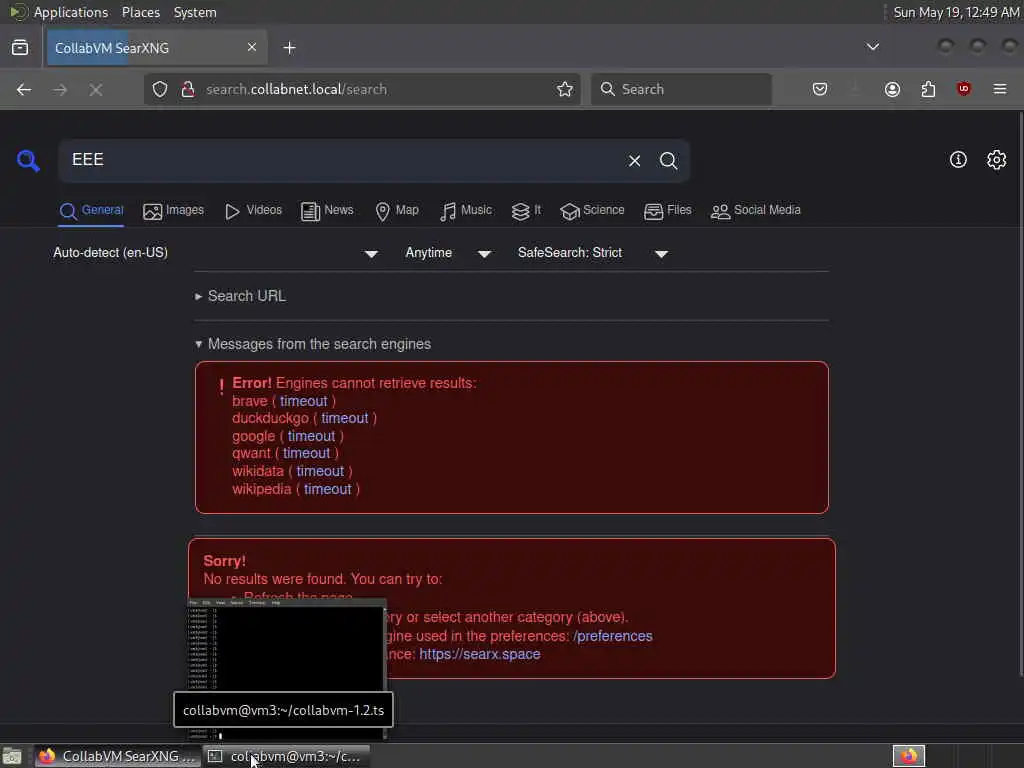
Task: Click the Firefox workspace switcher icon
Action: (x=909, y=756)
